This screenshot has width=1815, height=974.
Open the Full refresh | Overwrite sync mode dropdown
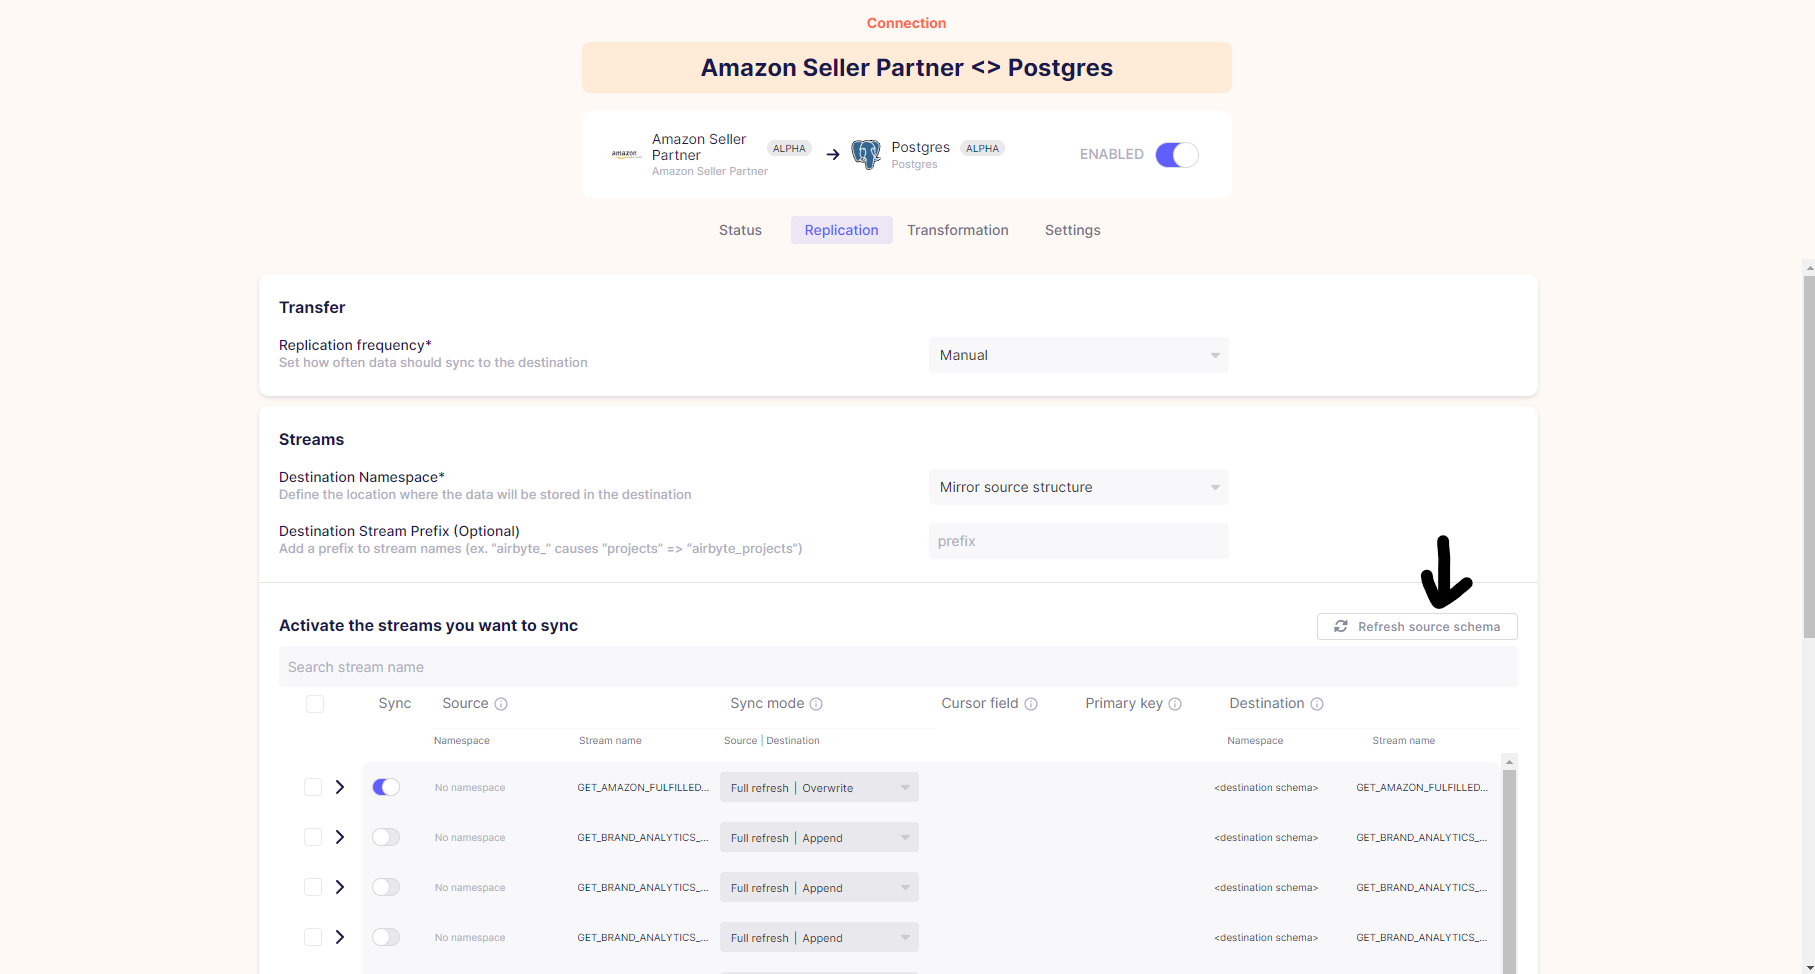pyautogui.click(x=819, y=787)
